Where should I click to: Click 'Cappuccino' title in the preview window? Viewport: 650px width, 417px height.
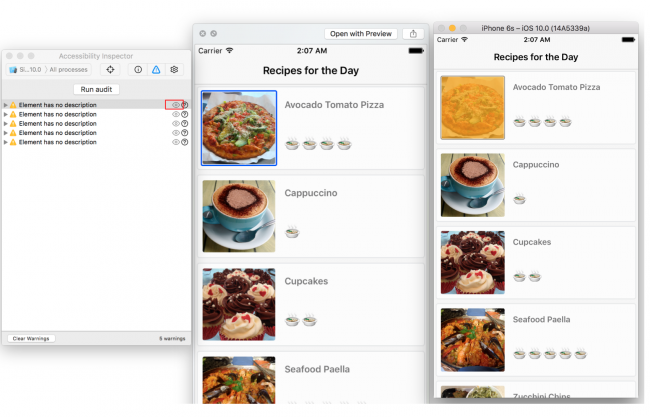coord(311,193)
